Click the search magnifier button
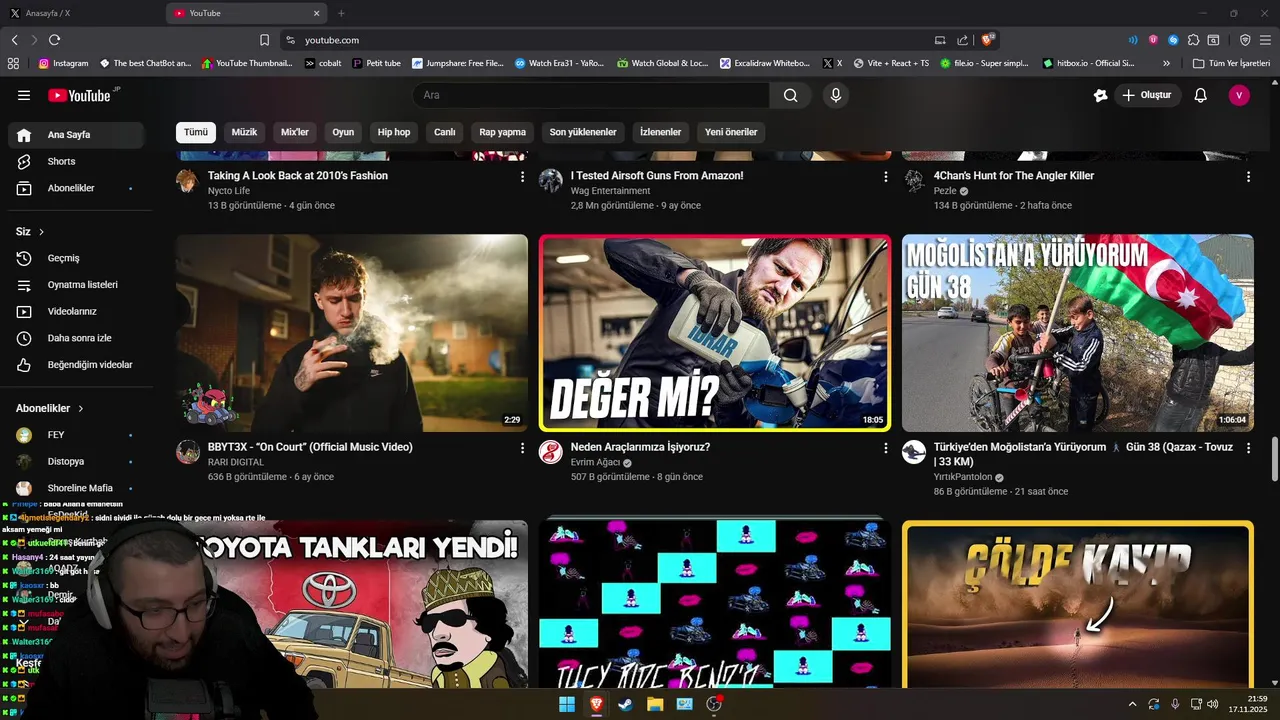The height and width of the screenshot is (720, 1280). click(x=791, y=95)
